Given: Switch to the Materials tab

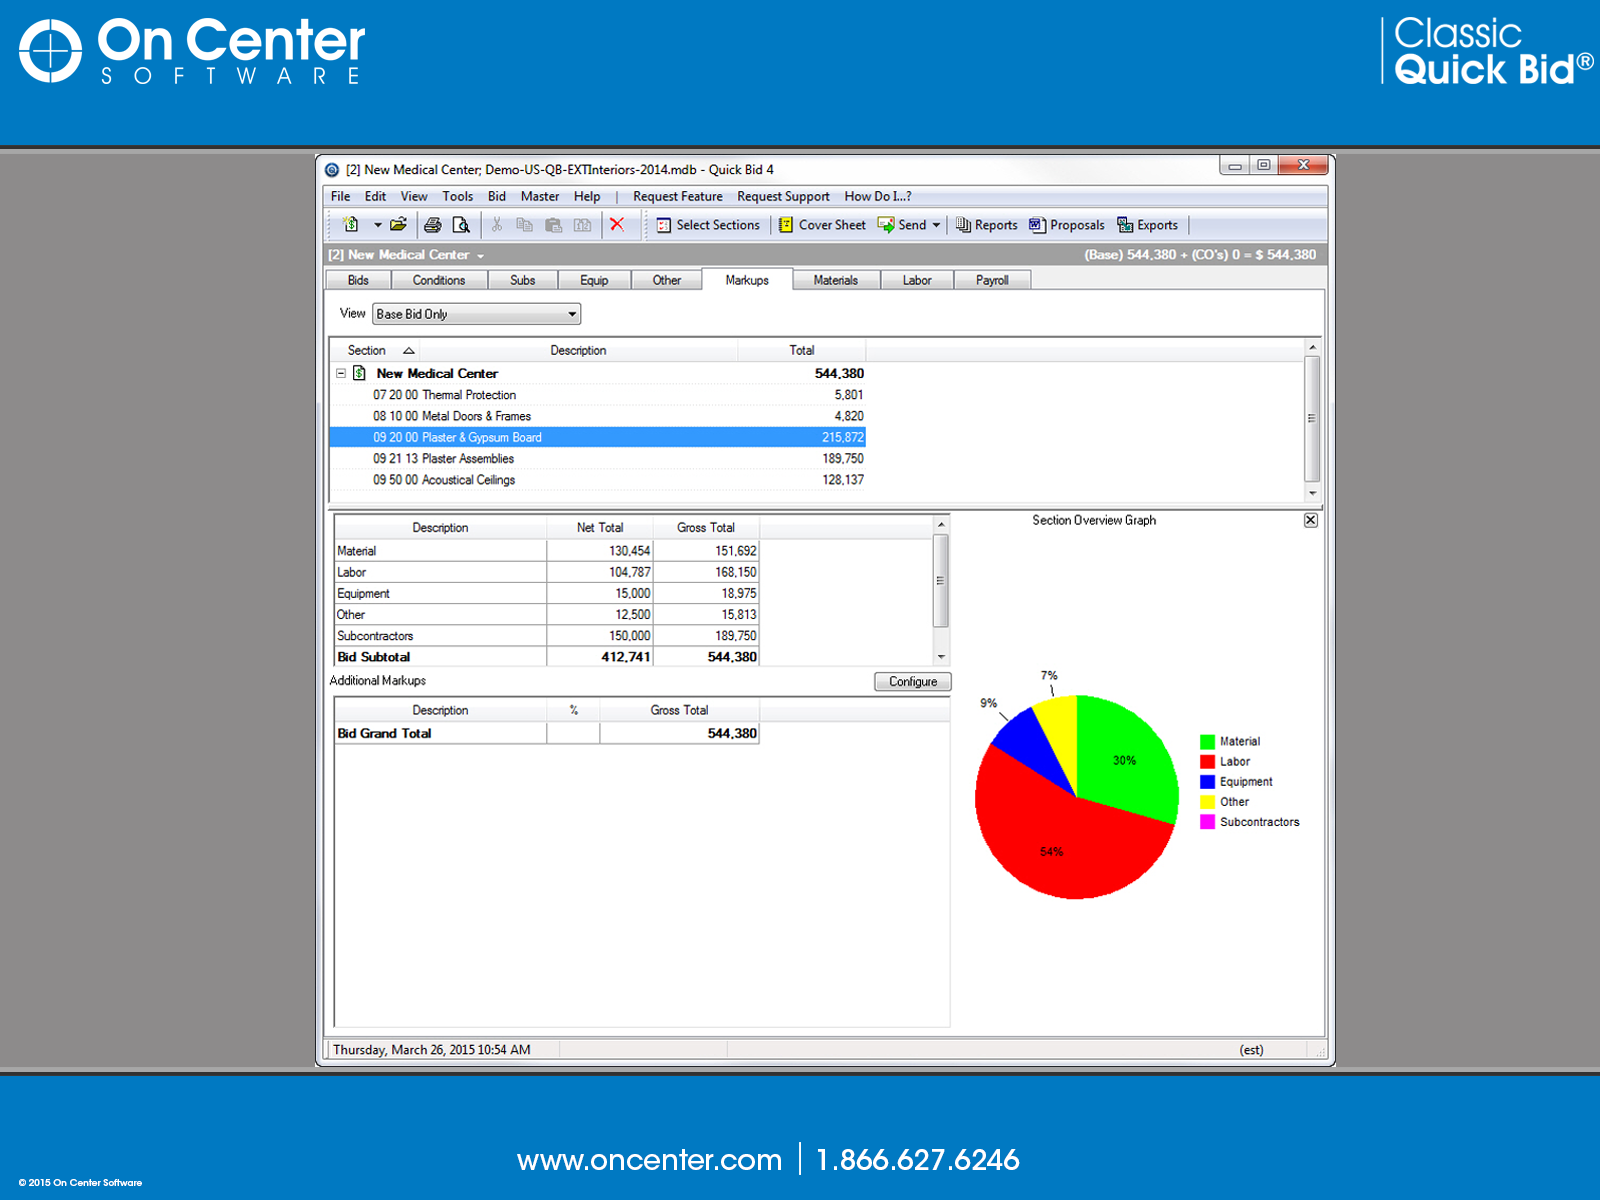Looking at the screenshot, I should click(x=836, y=280).
